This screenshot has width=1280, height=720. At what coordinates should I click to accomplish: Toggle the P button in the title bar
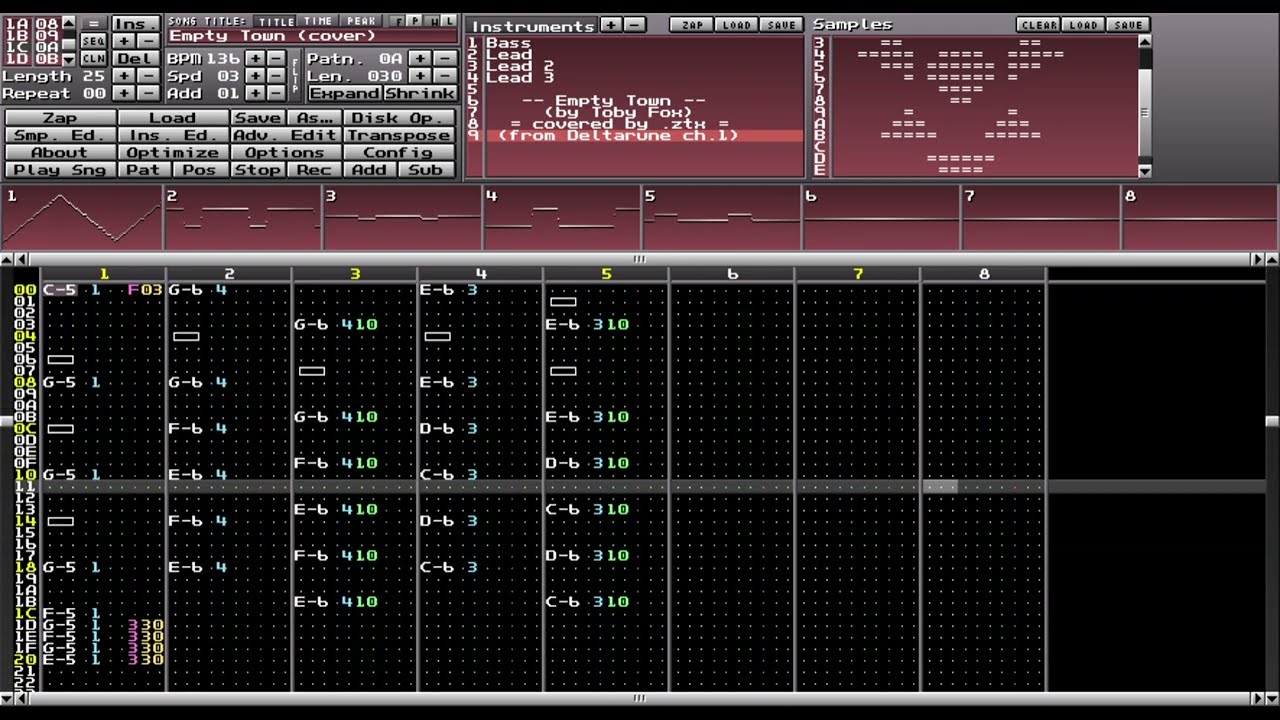[415, 21]
